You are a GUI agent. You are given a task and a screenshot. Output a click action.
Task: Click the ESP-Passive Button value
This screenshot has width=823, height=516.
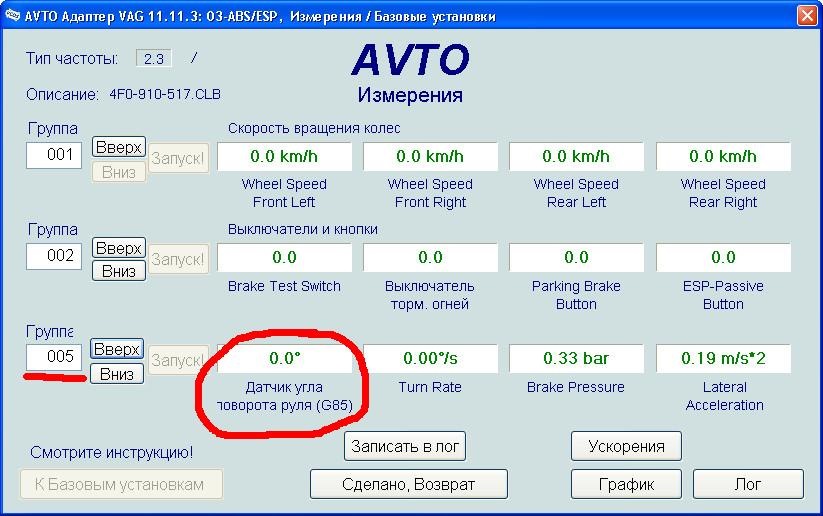point(723,257)
